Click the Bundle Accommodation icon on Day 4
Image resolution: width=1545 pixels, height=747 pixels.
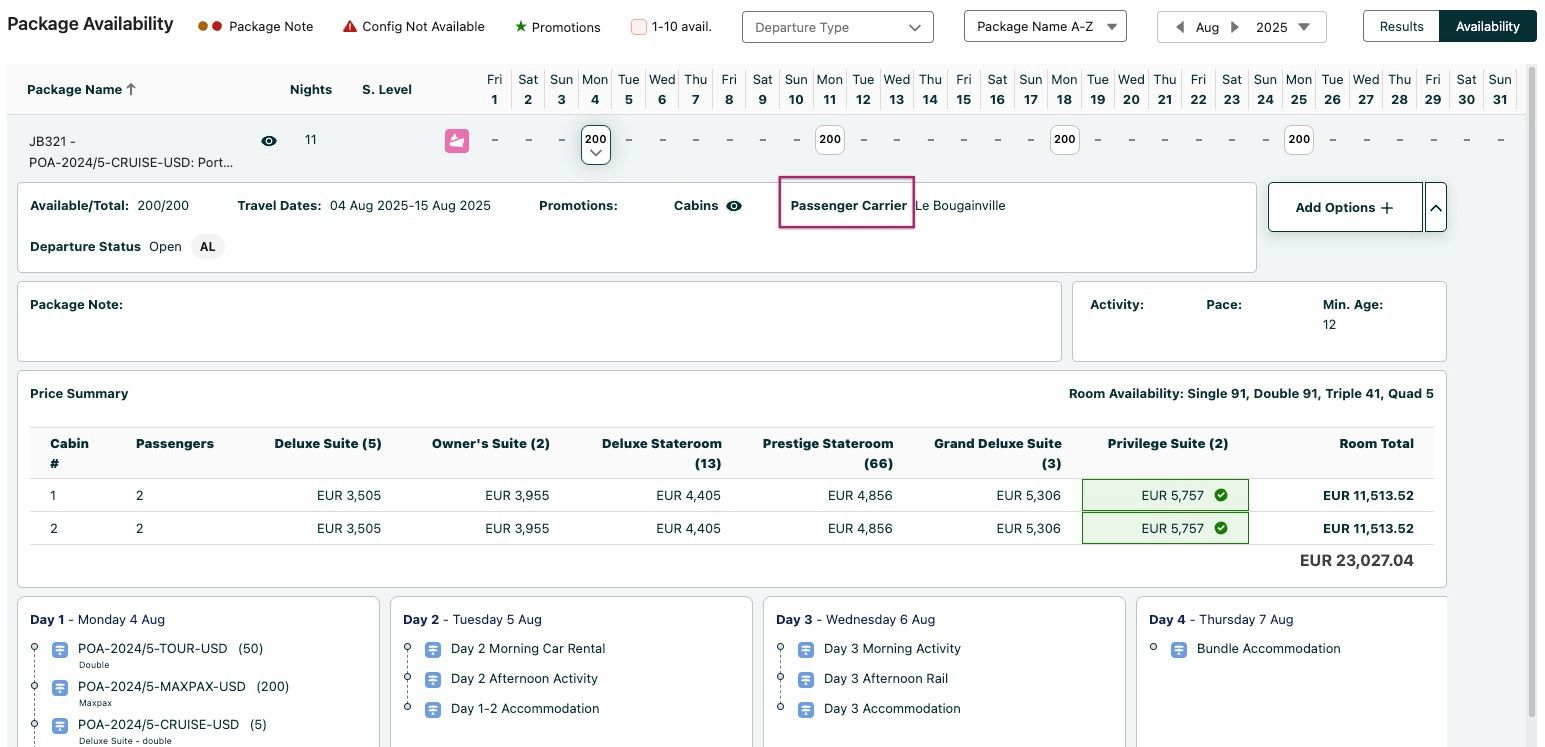(x=1179, y=649)
